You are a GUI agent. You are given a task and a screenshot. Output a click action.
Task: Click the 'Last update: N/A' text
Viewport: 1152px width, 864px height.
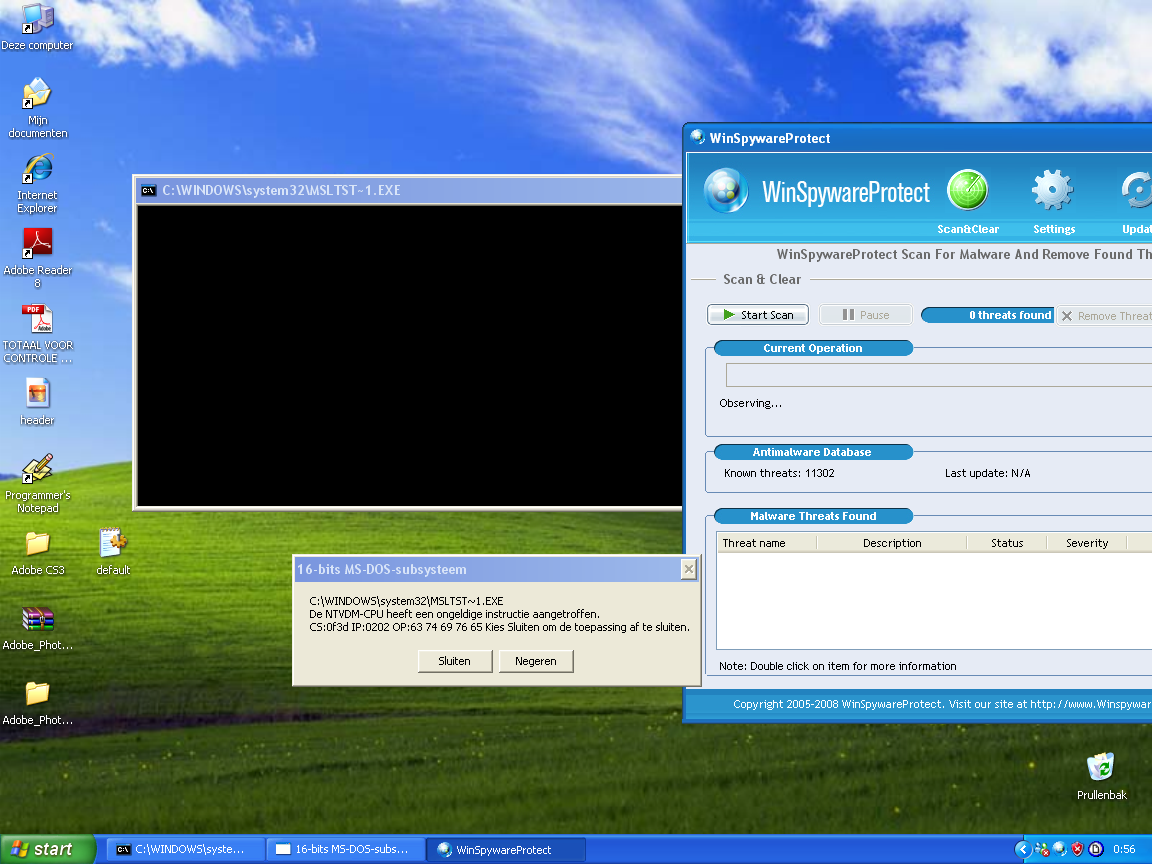tap(987, 473)
